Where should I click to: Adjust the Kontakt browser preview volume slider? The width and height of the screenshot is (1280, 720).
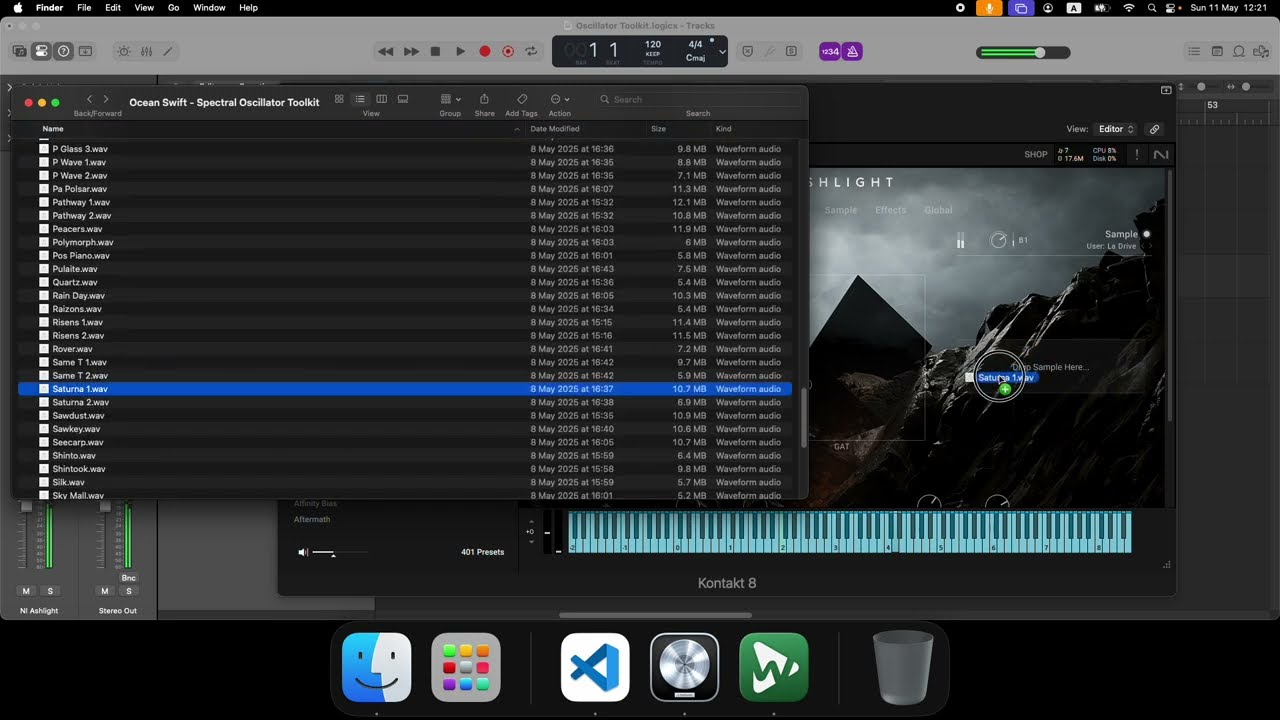(340, 552)
